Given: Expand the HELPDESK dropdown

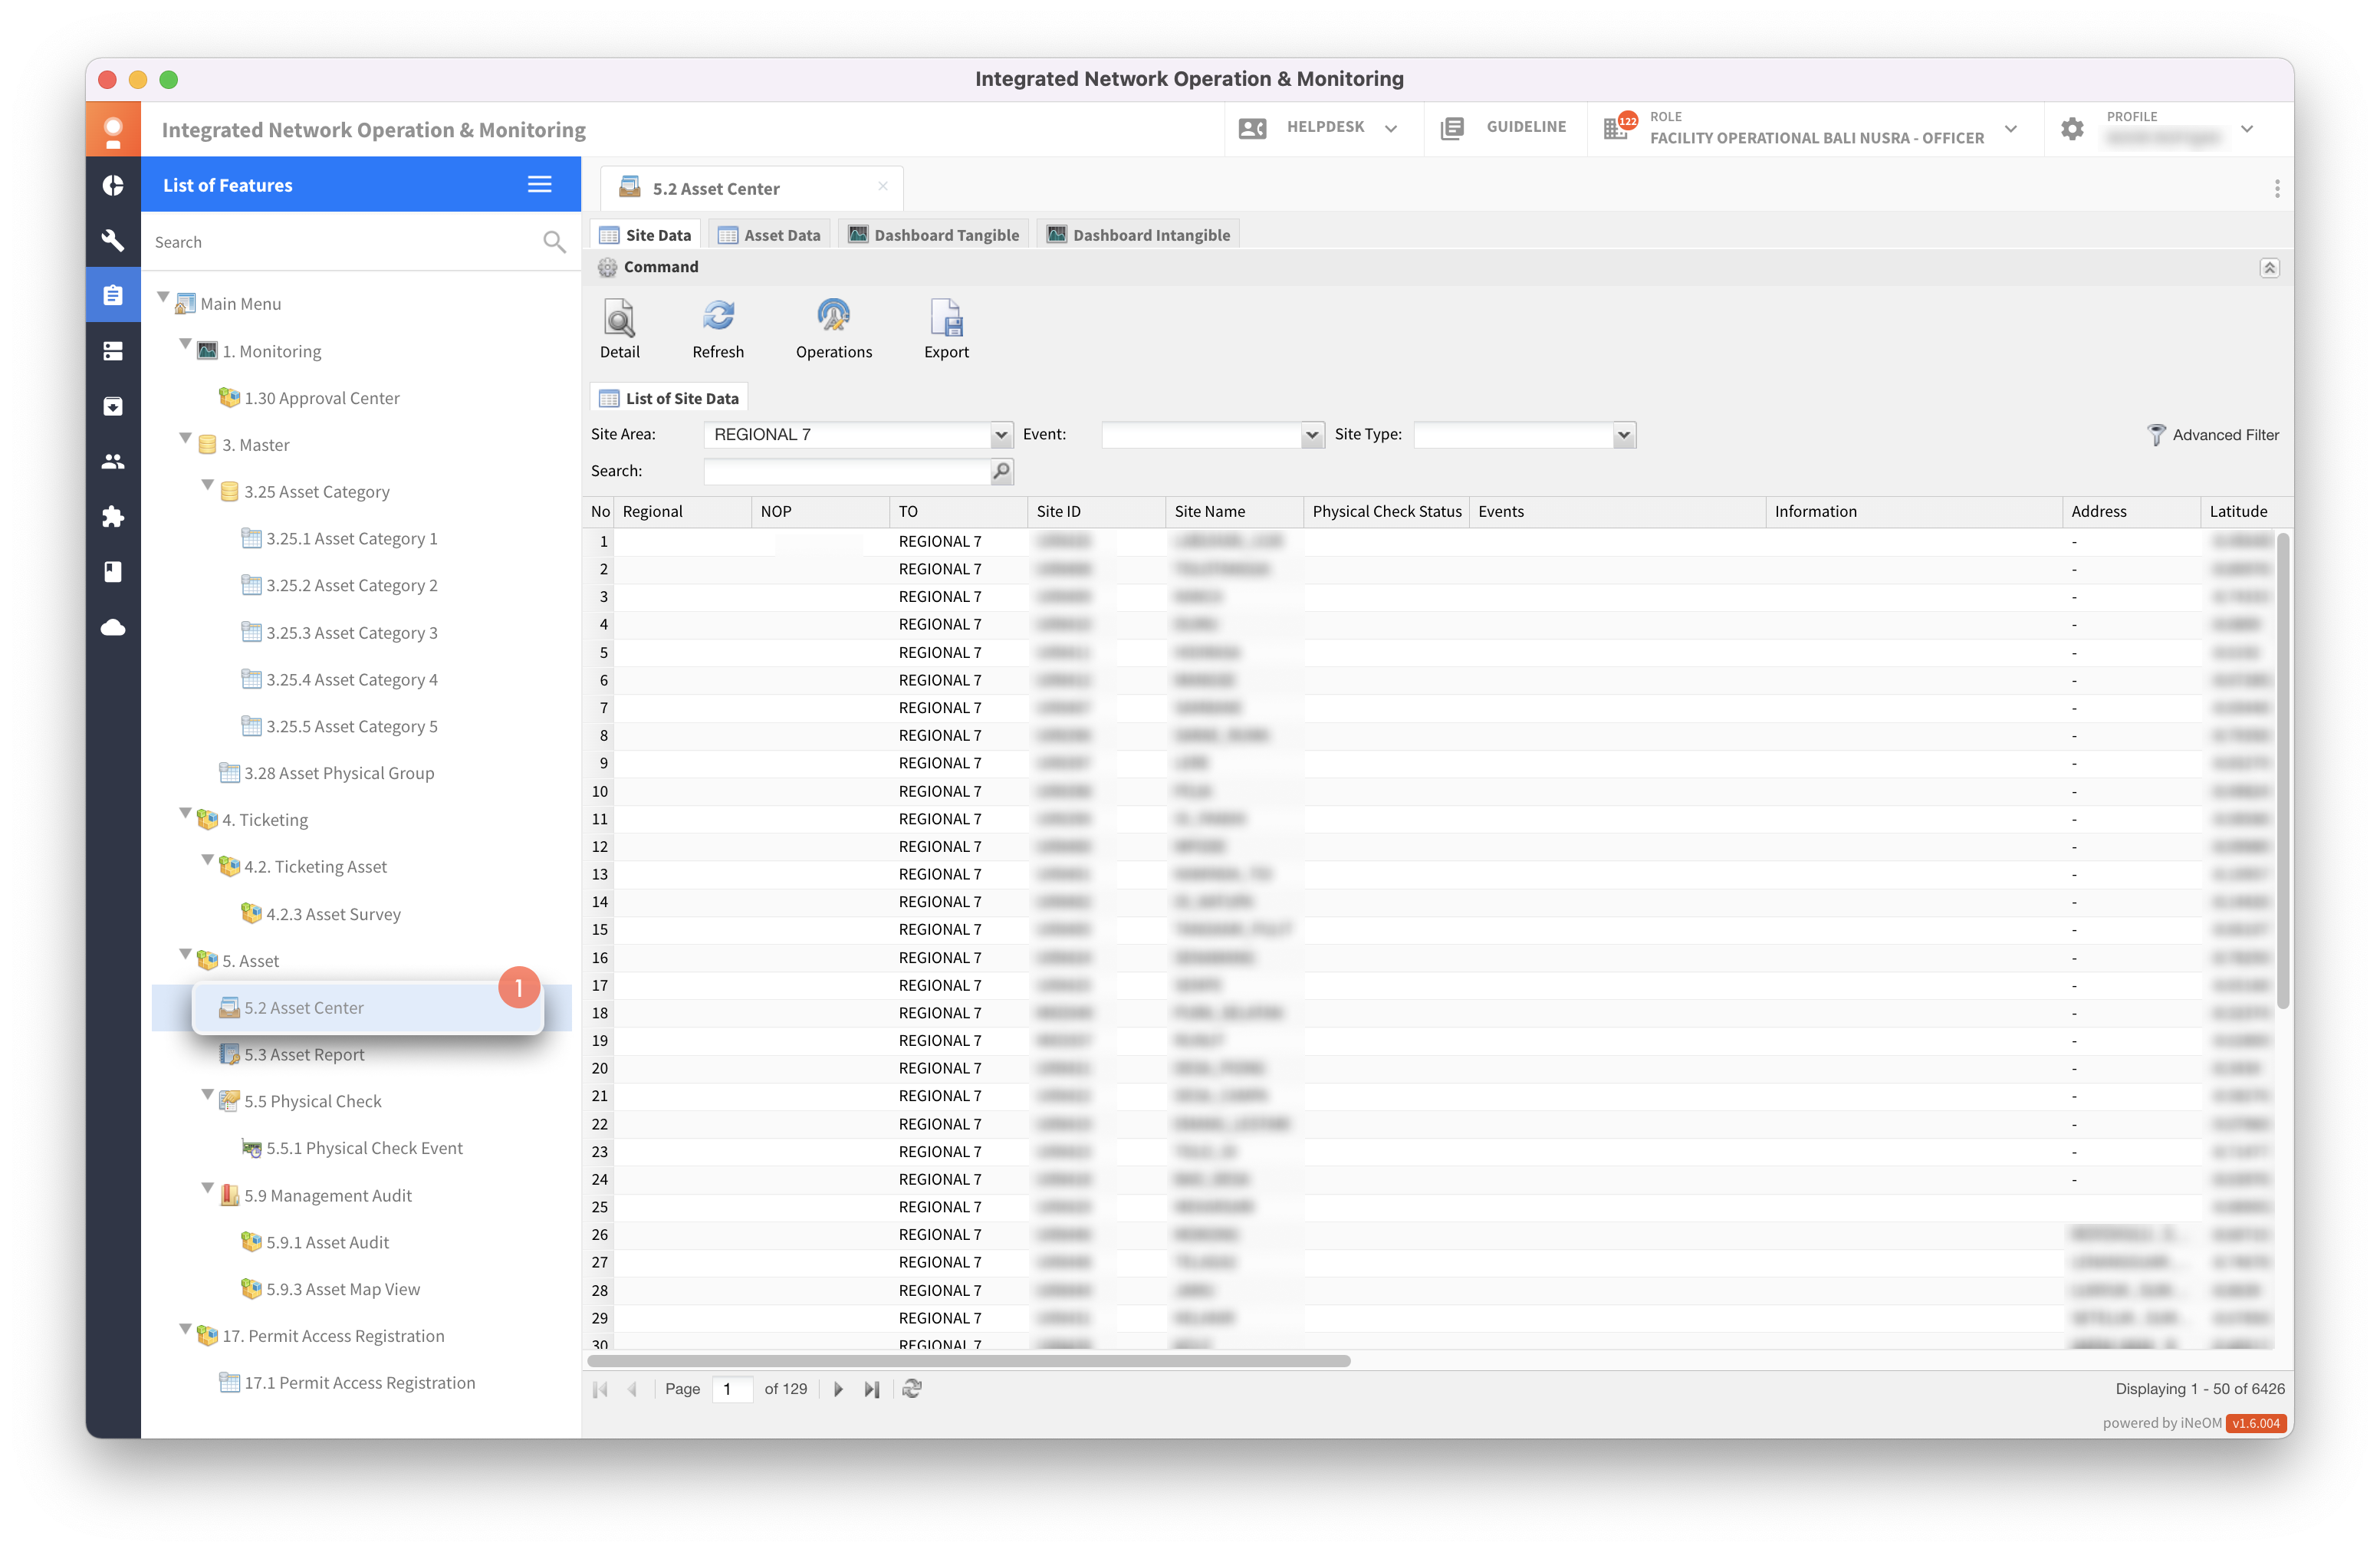Looking at the screenshot, I should point(1390,128).
